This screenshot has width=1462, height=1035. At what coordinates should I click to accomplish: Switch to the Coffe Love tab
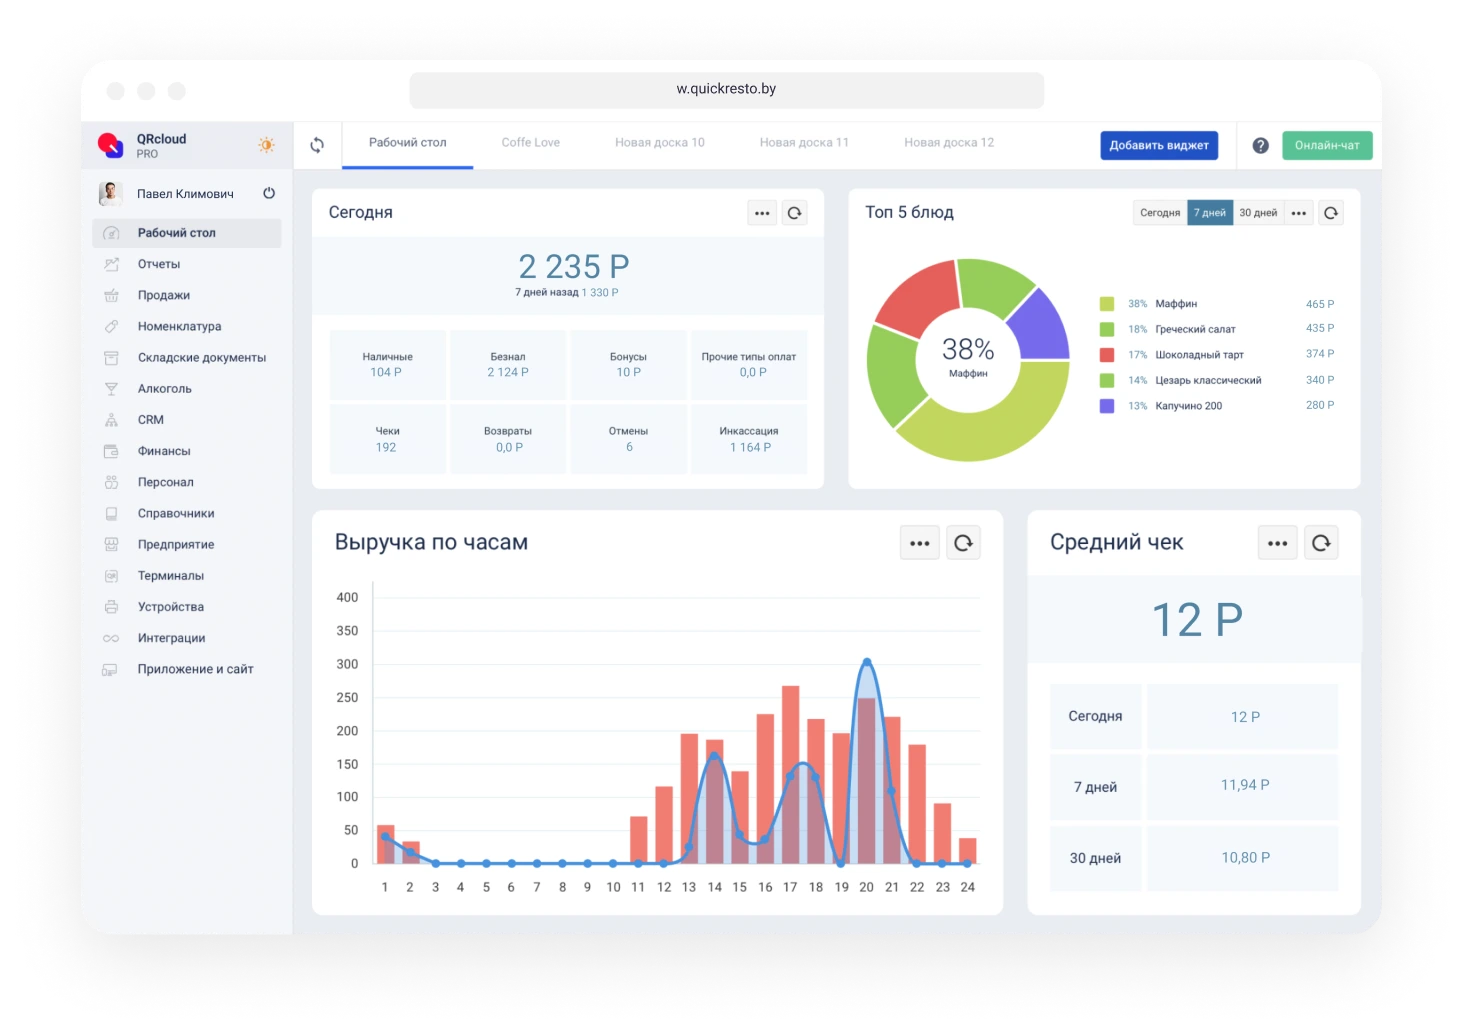pyautogui.click(x=530, y=143)
